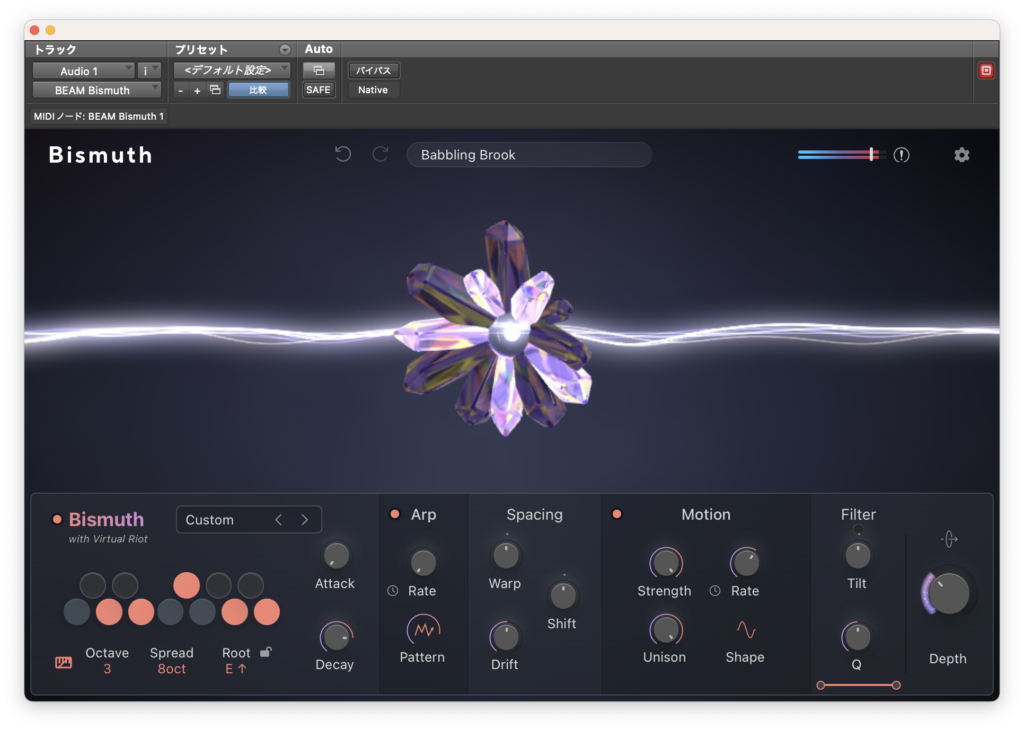Open Bismuth settings gear
Screen dimensions: 1024x730
pos(961,155)
